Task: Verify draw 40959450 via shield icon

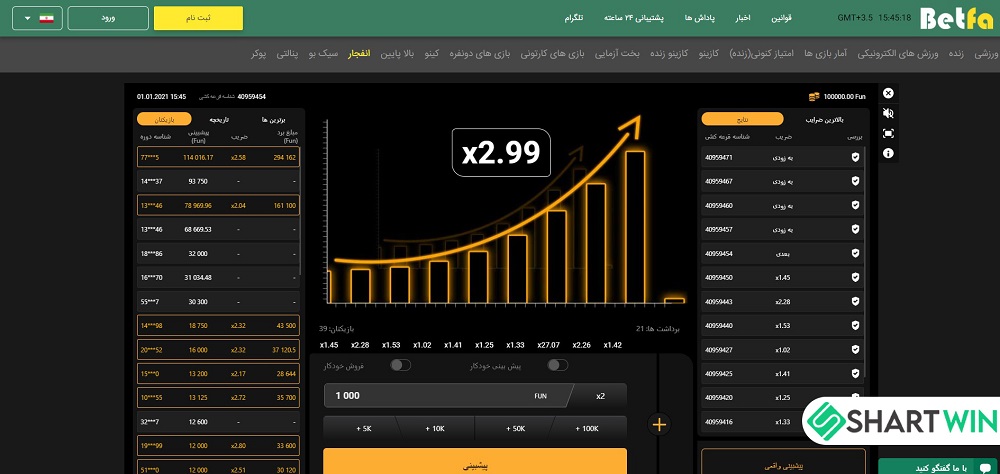Action: point(855,278)
